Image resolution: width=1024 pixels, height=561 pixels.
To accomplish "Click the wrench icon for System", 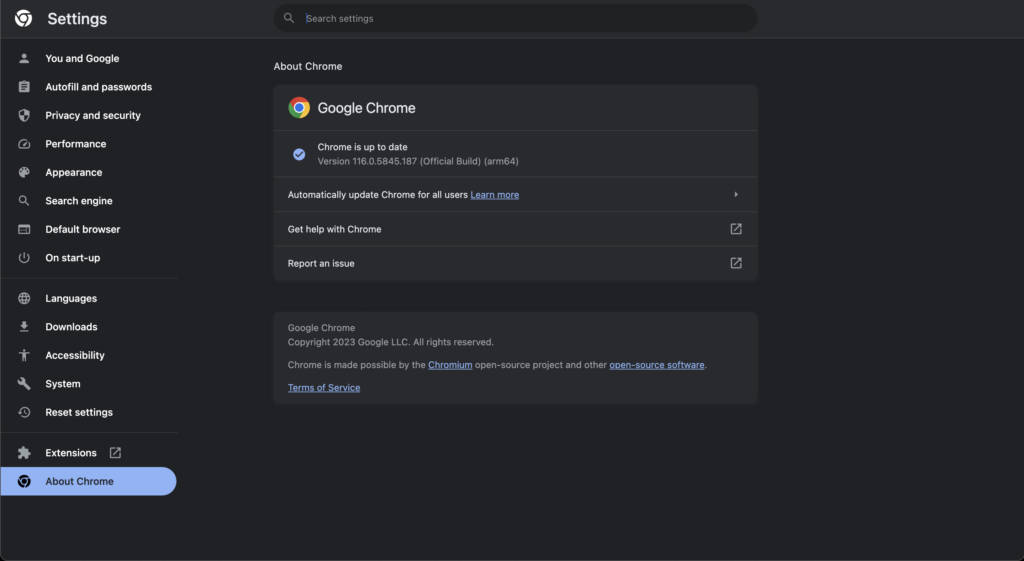I will pyautogui.click(x=24, y=383).
